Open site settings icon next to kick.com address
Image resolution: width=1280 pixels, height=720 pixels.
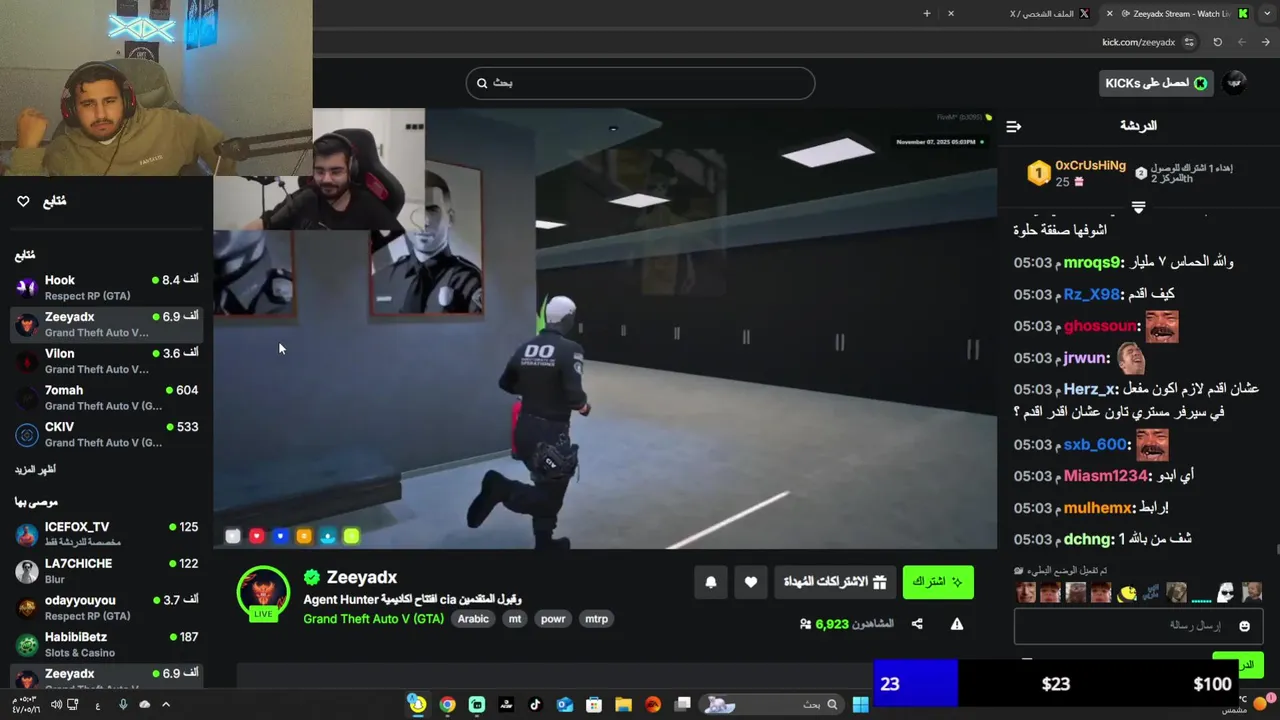[x=1189, y=42]
